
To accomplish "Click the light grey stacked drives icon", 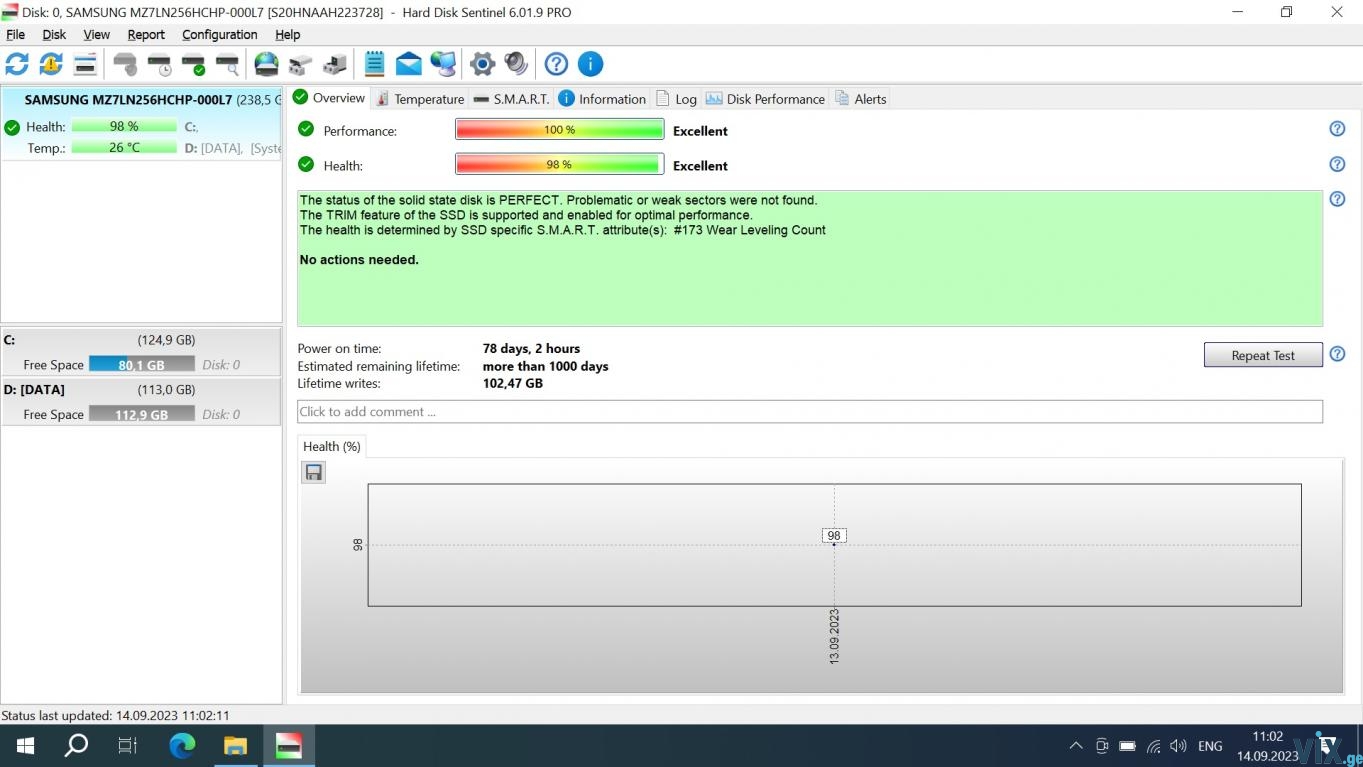I will [300, 64].
